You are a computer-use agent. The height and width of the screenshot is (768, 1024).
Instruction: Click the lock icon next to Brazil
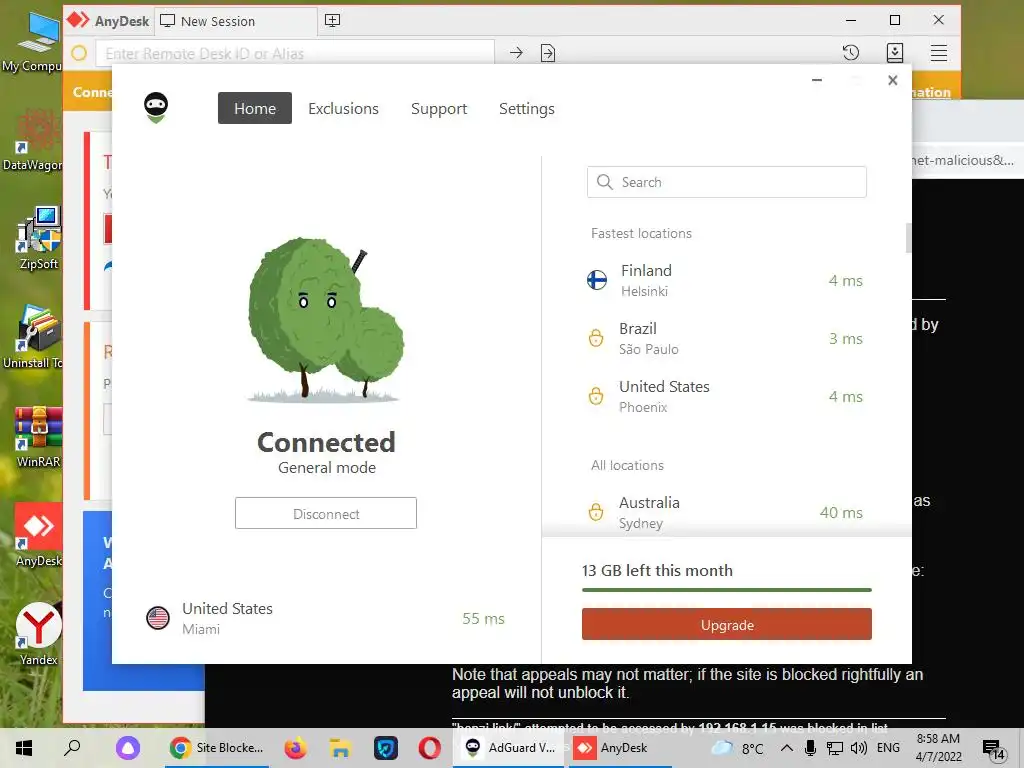[x=596, y=338]
